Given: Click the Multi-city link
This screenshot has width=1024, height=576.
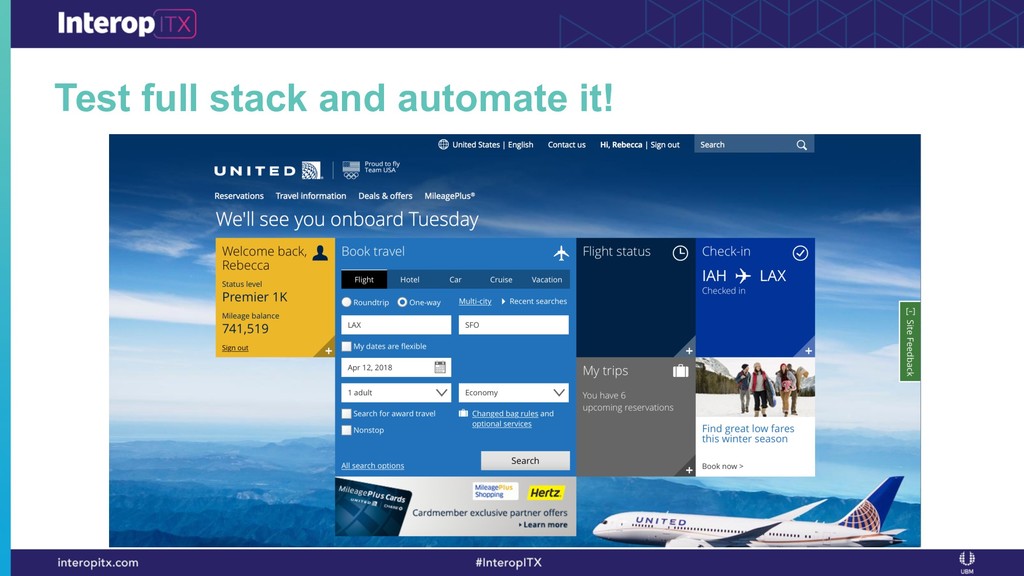Looking at the screenshot, I should click(475, 301).
